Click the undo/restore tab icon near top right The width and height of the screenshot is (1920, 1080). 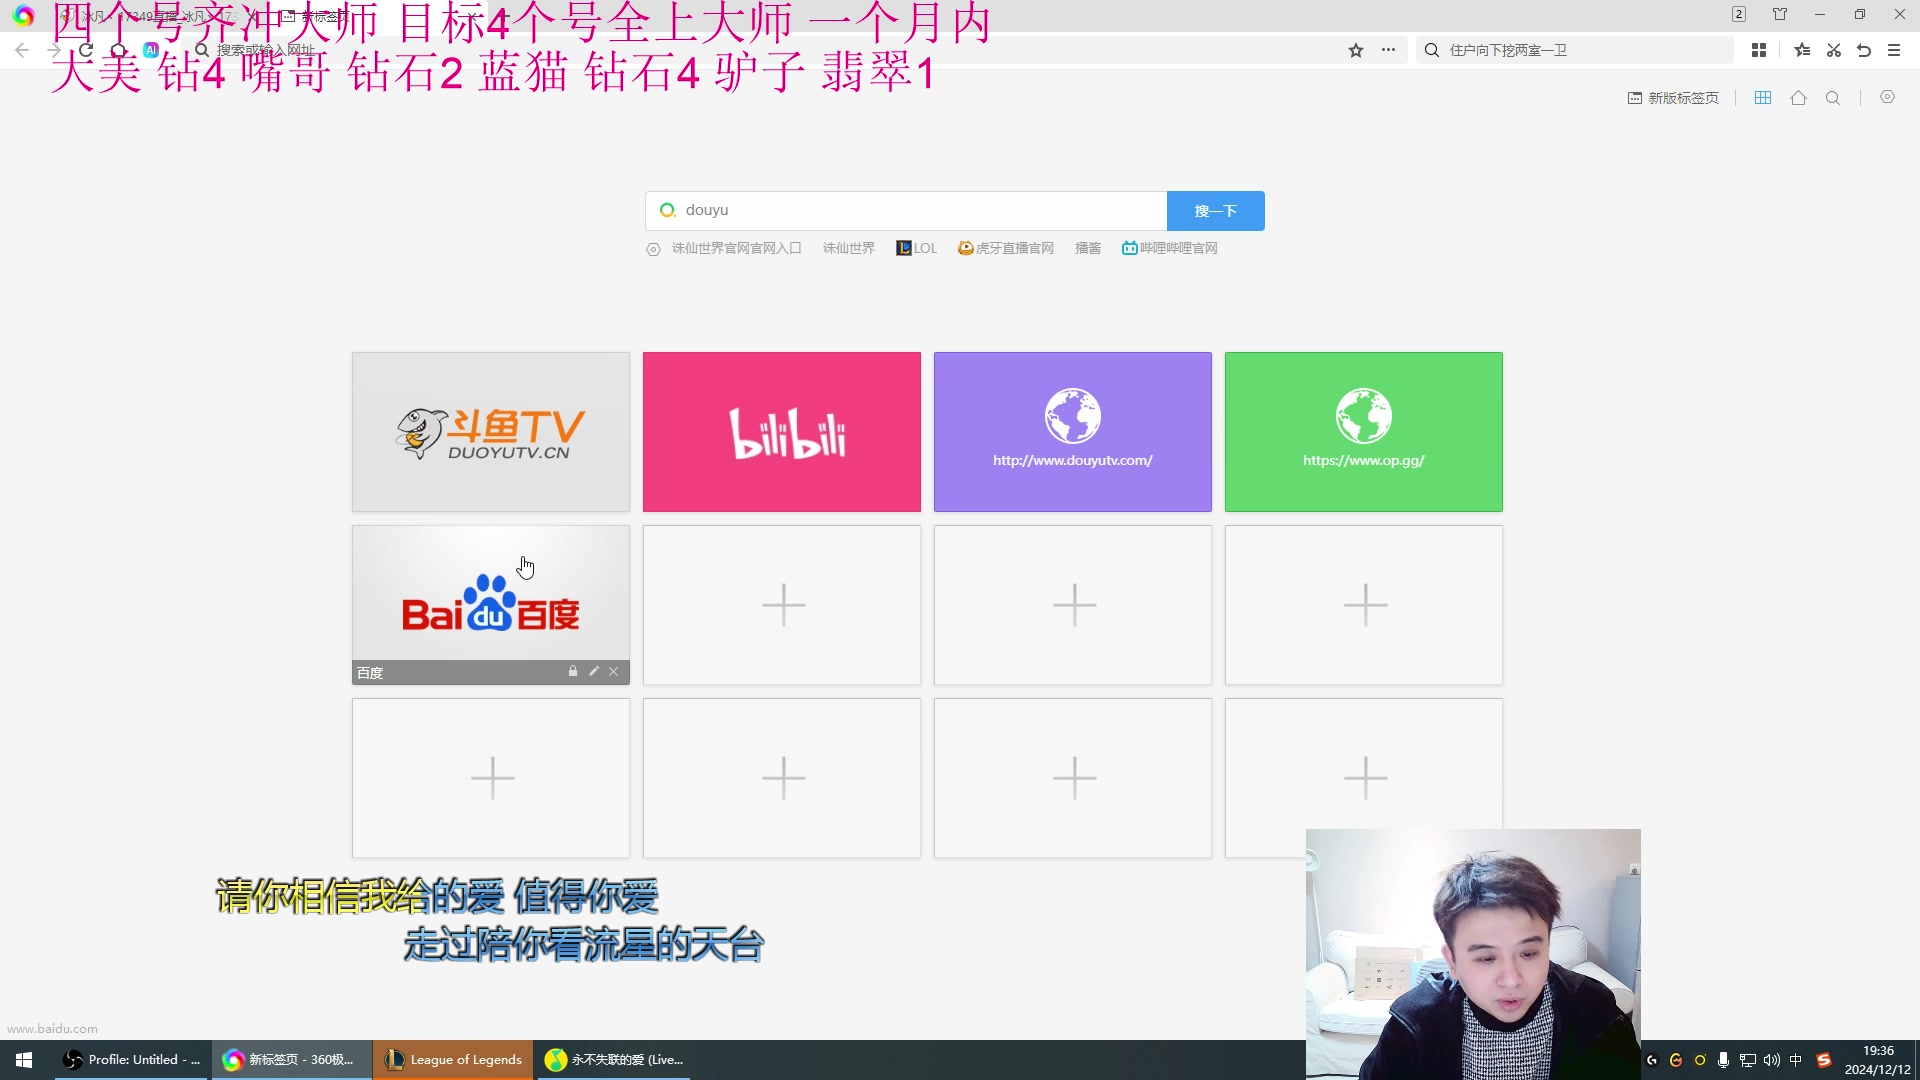tap(1865, 49)
